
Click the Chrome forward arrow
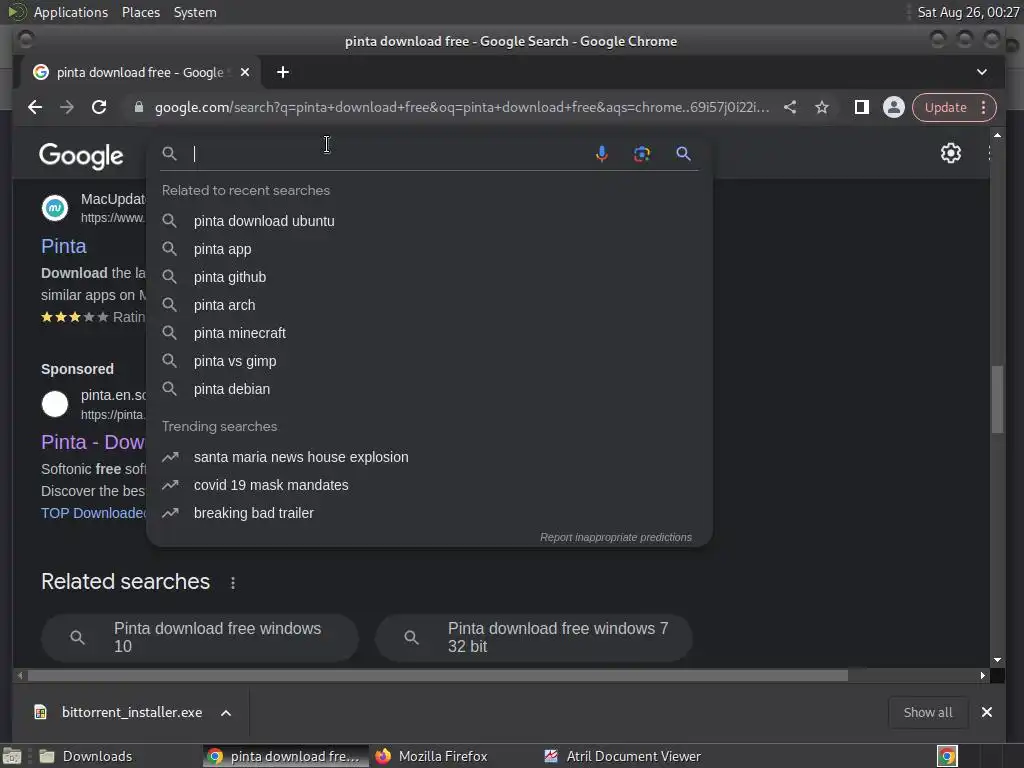(x=67, y=107)
